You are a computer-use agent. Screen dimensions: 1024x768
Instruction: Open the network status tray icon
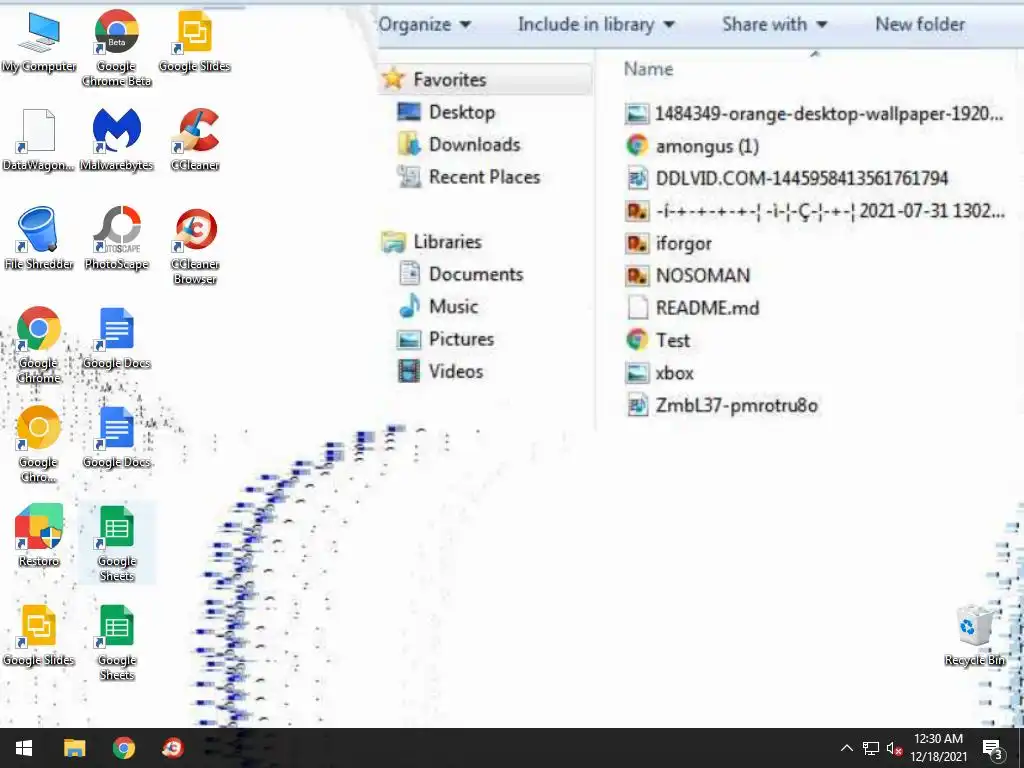coord(871,748)
